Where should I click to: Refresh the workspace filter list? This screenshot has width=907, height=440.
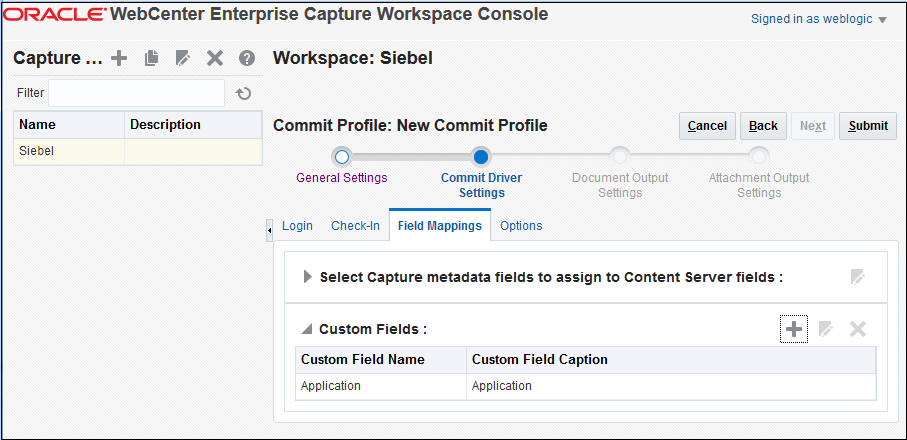coord(243,94)
